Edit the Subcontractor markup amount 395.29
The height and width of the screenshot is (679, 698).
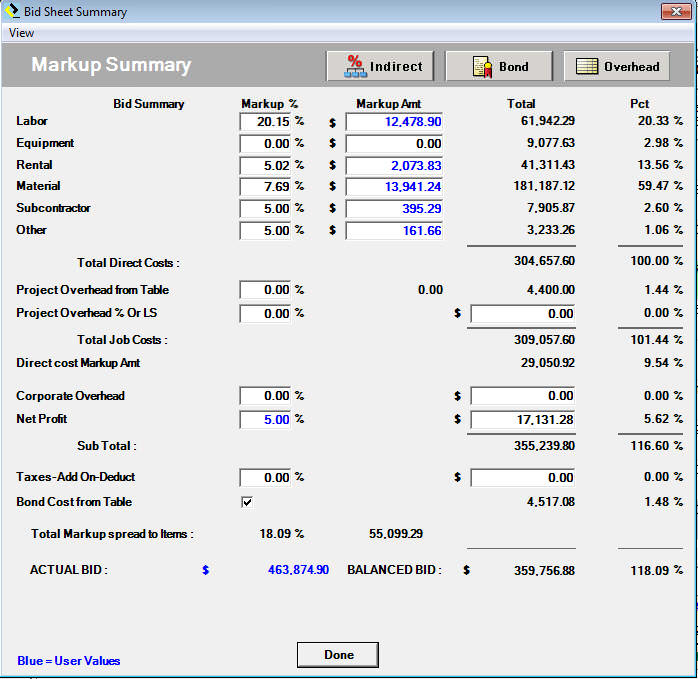(x=394, y=208)
